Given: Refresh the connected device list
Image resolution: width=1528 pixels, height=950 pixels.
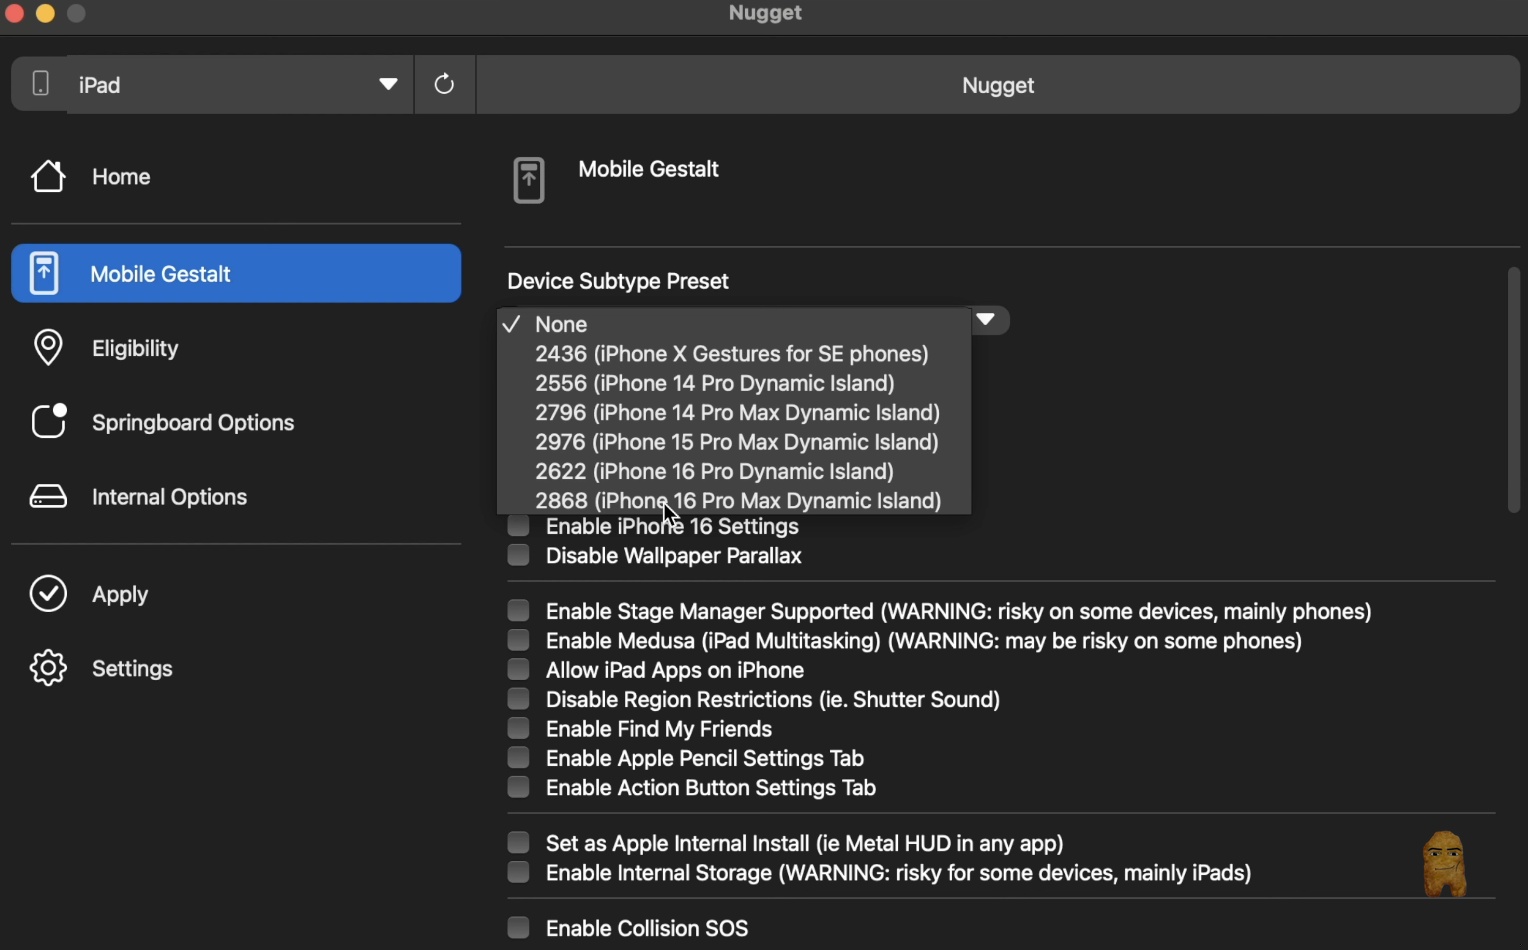Looking at the screenshot, I should [445, 85].
